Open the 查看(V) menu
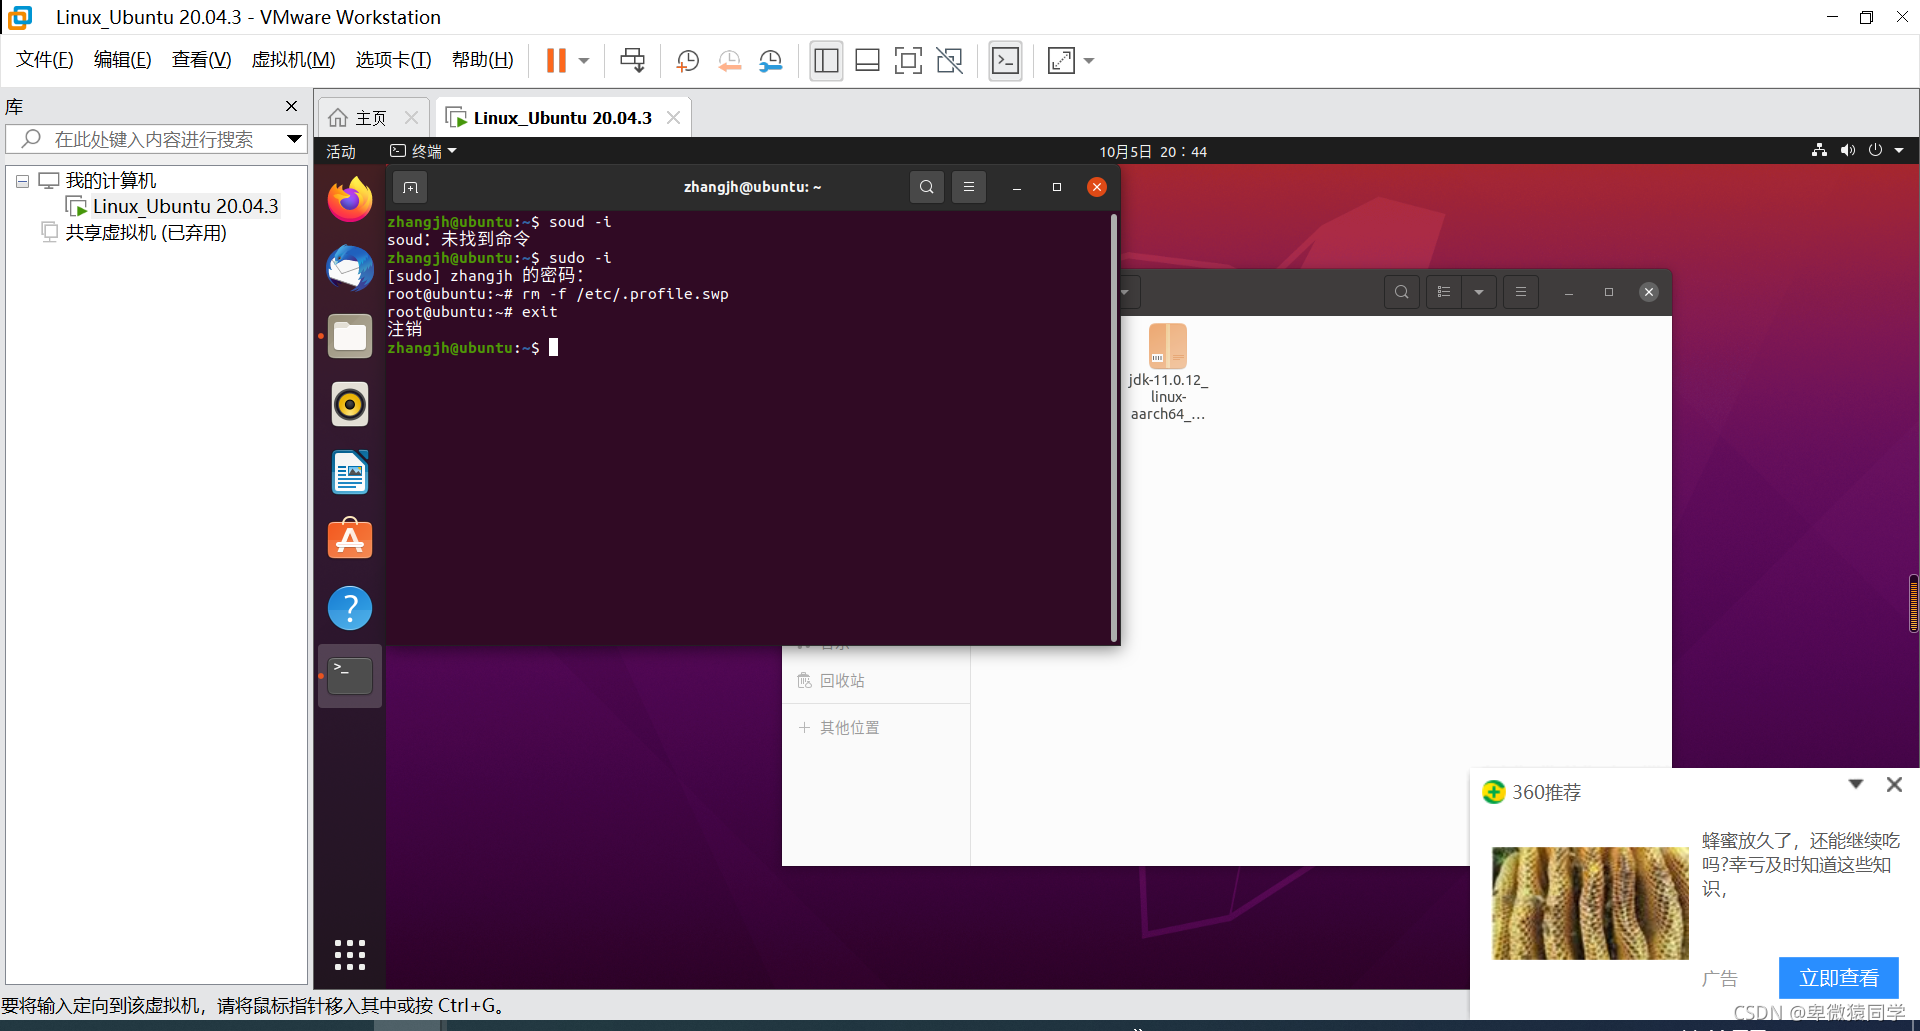 click(x=201, y=60)
